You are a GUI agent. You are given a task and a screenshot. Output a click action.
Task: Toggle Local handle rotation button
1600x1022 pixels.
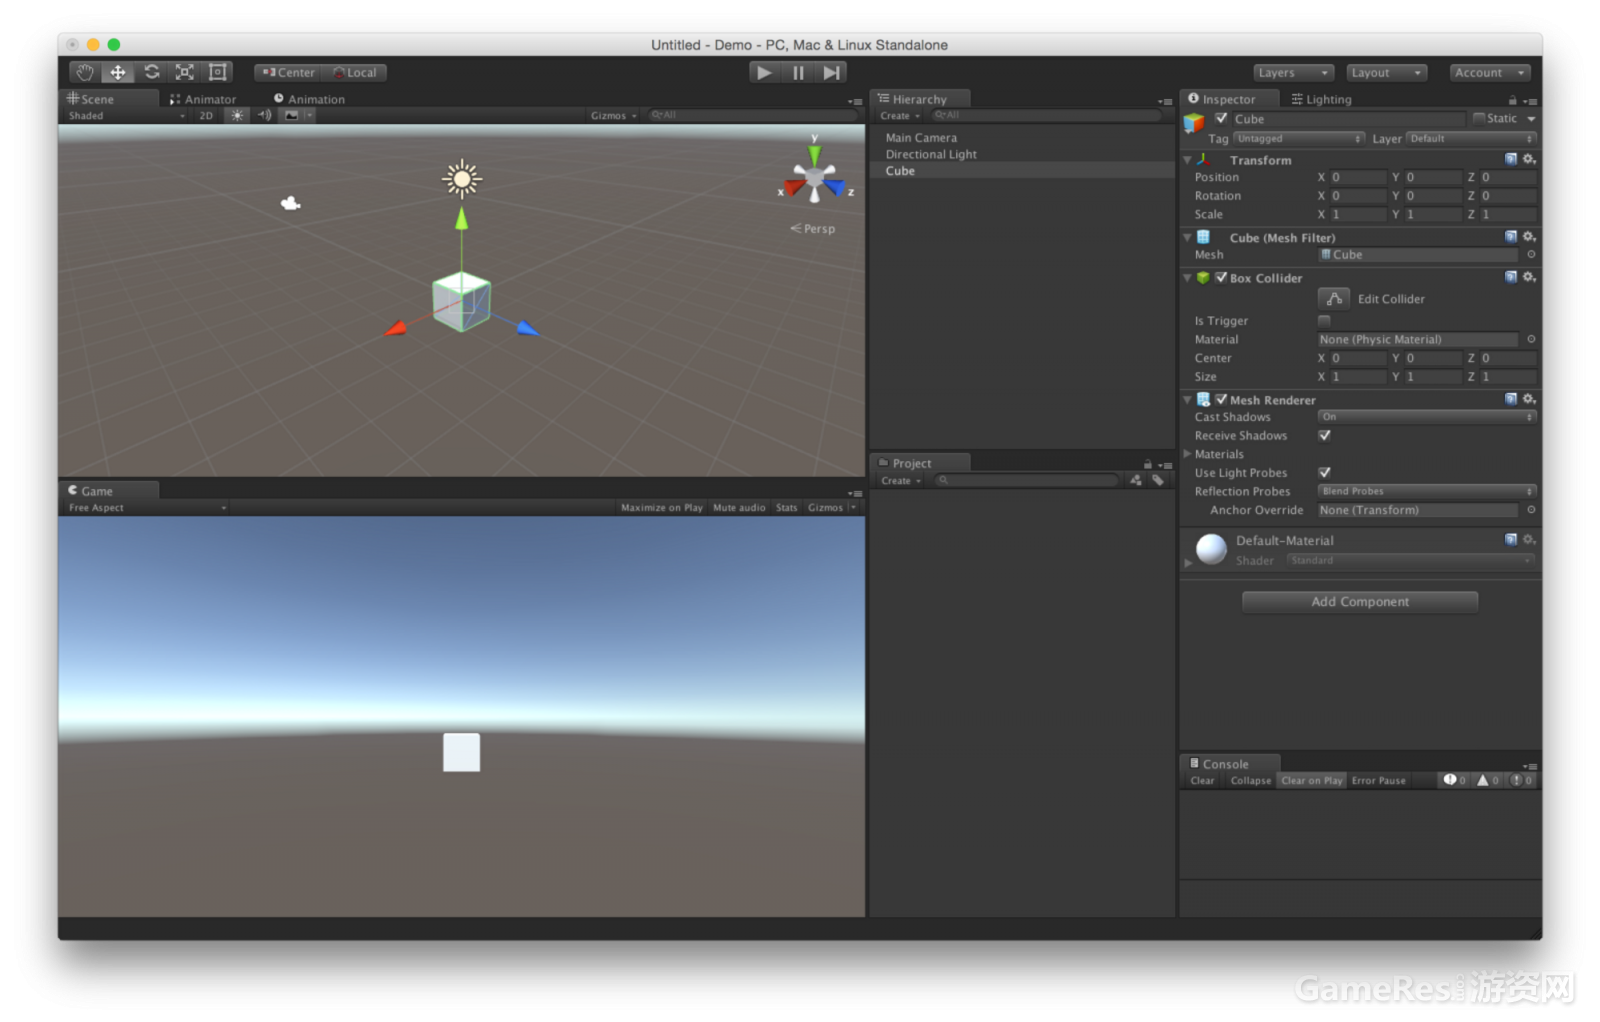[x=354, y=72]
